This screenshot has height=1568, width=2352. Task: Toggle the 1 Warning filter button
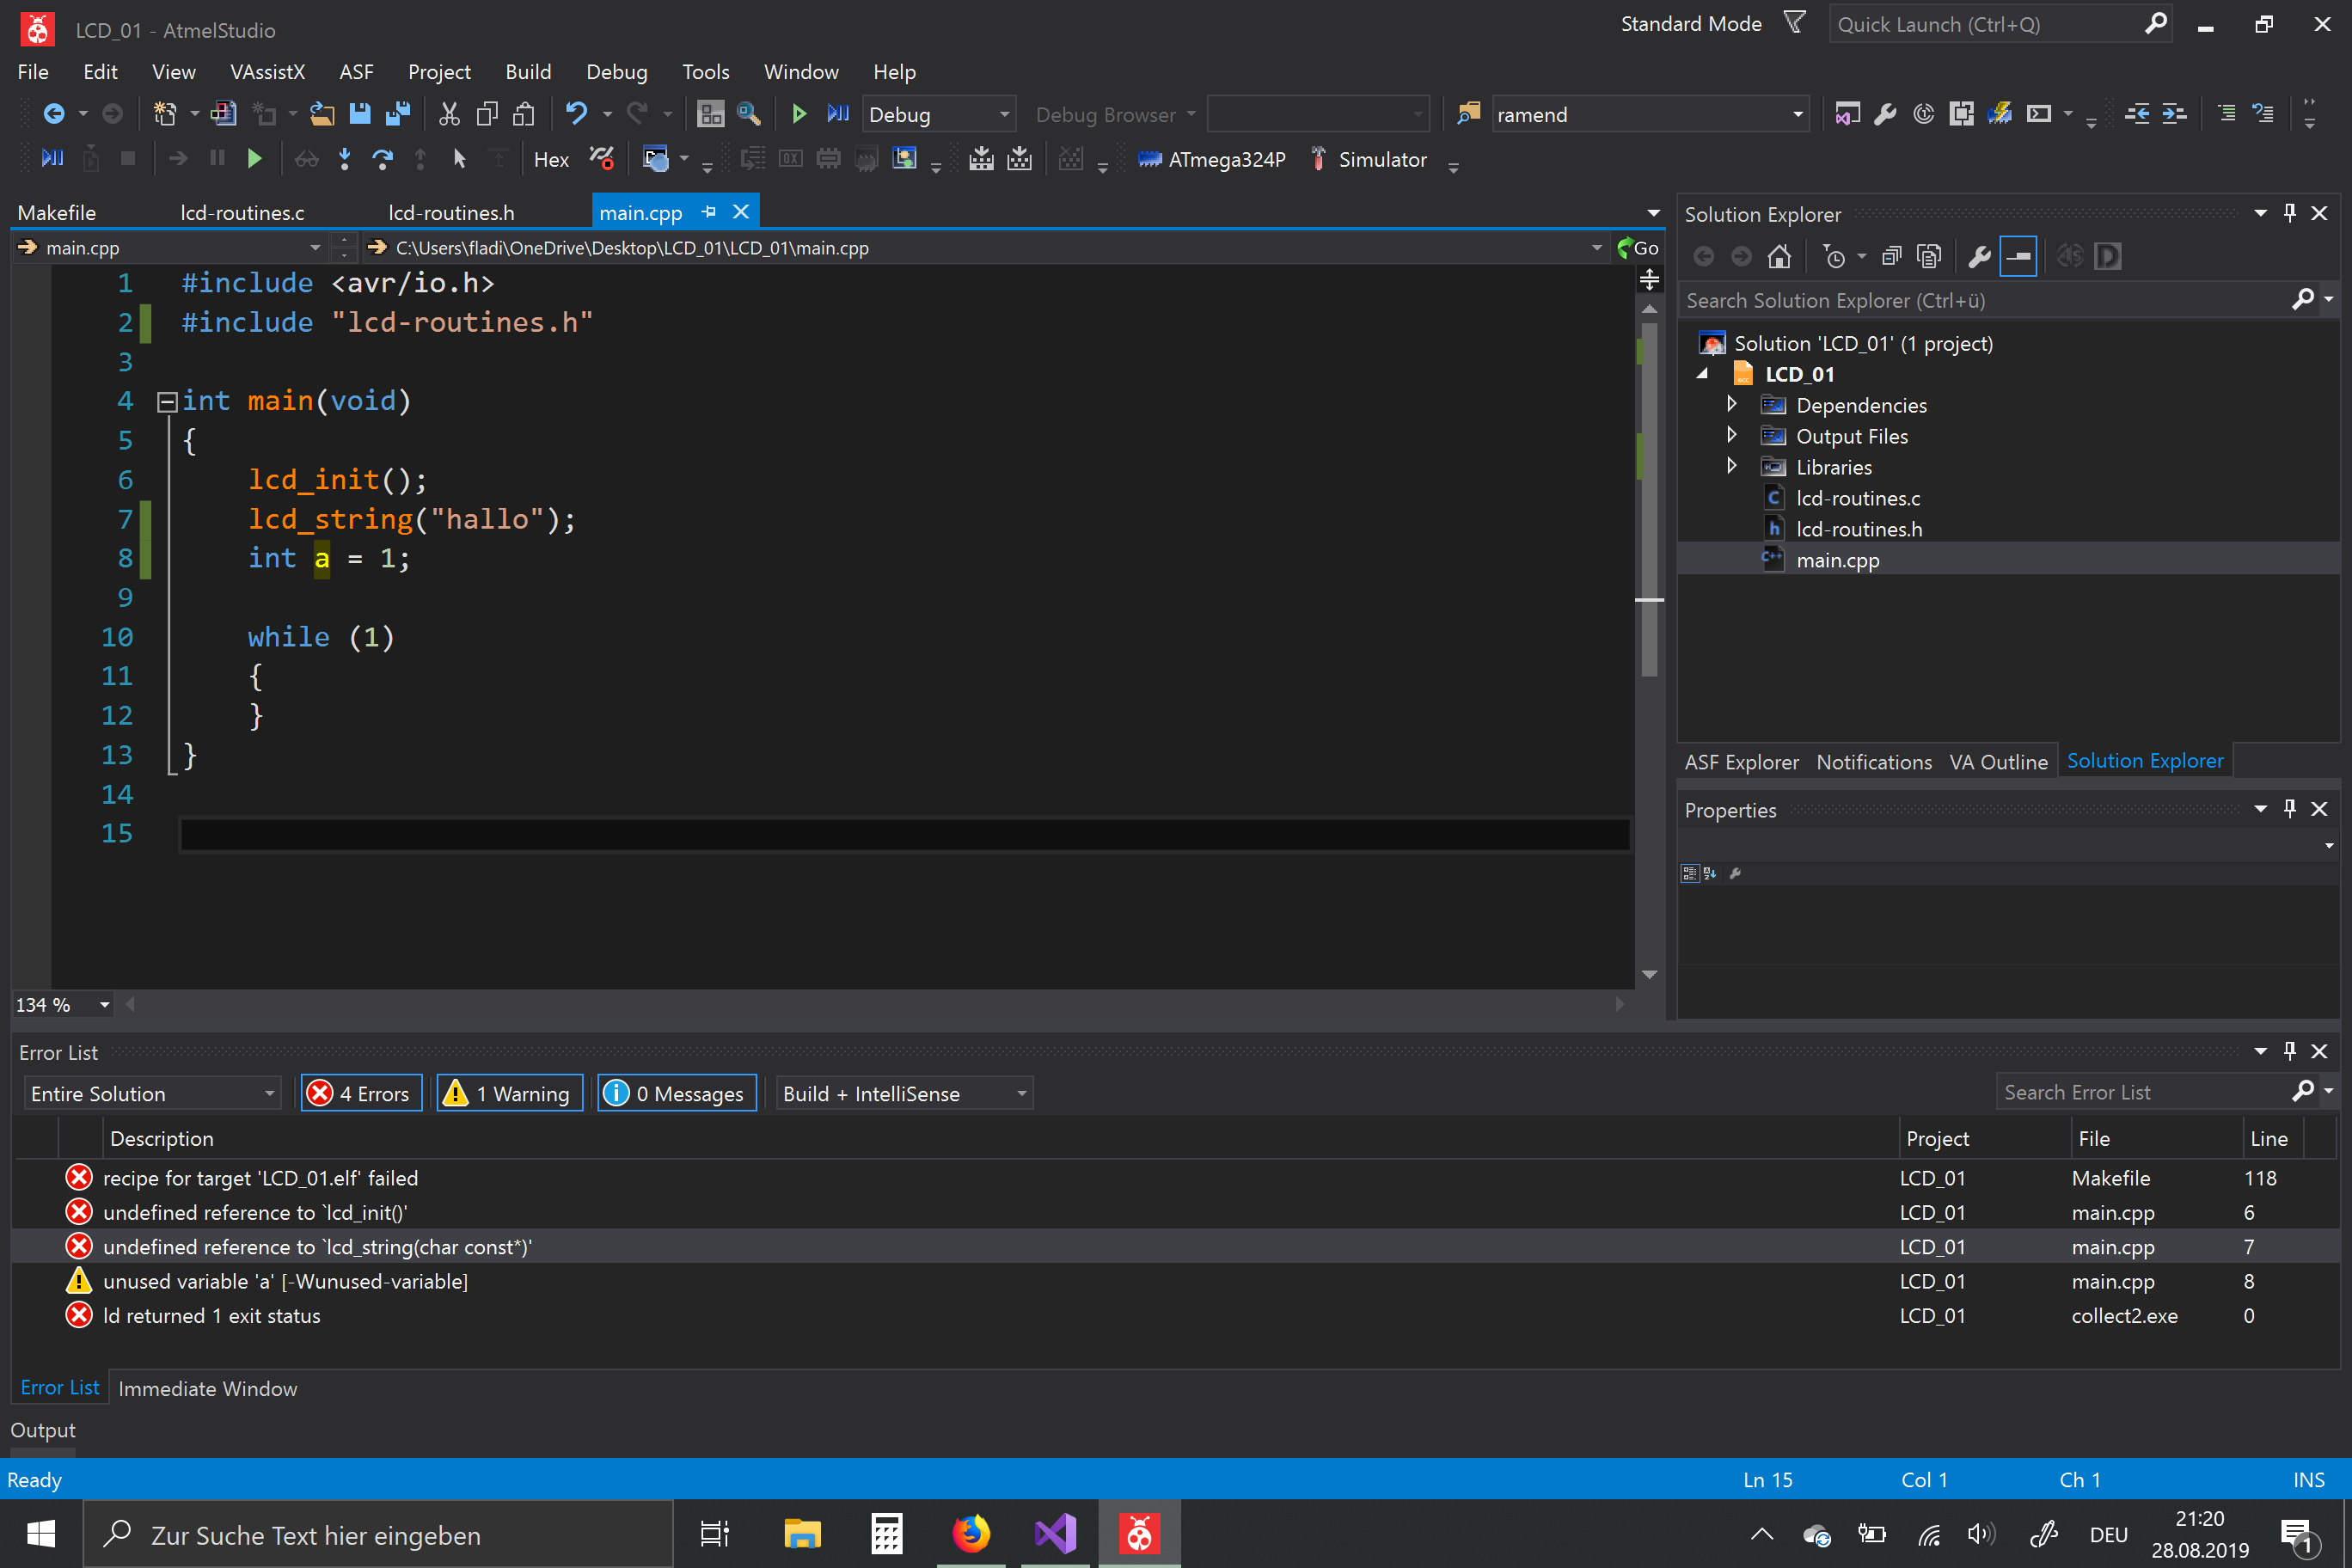pyautogui.click(x=509, y=1092)
